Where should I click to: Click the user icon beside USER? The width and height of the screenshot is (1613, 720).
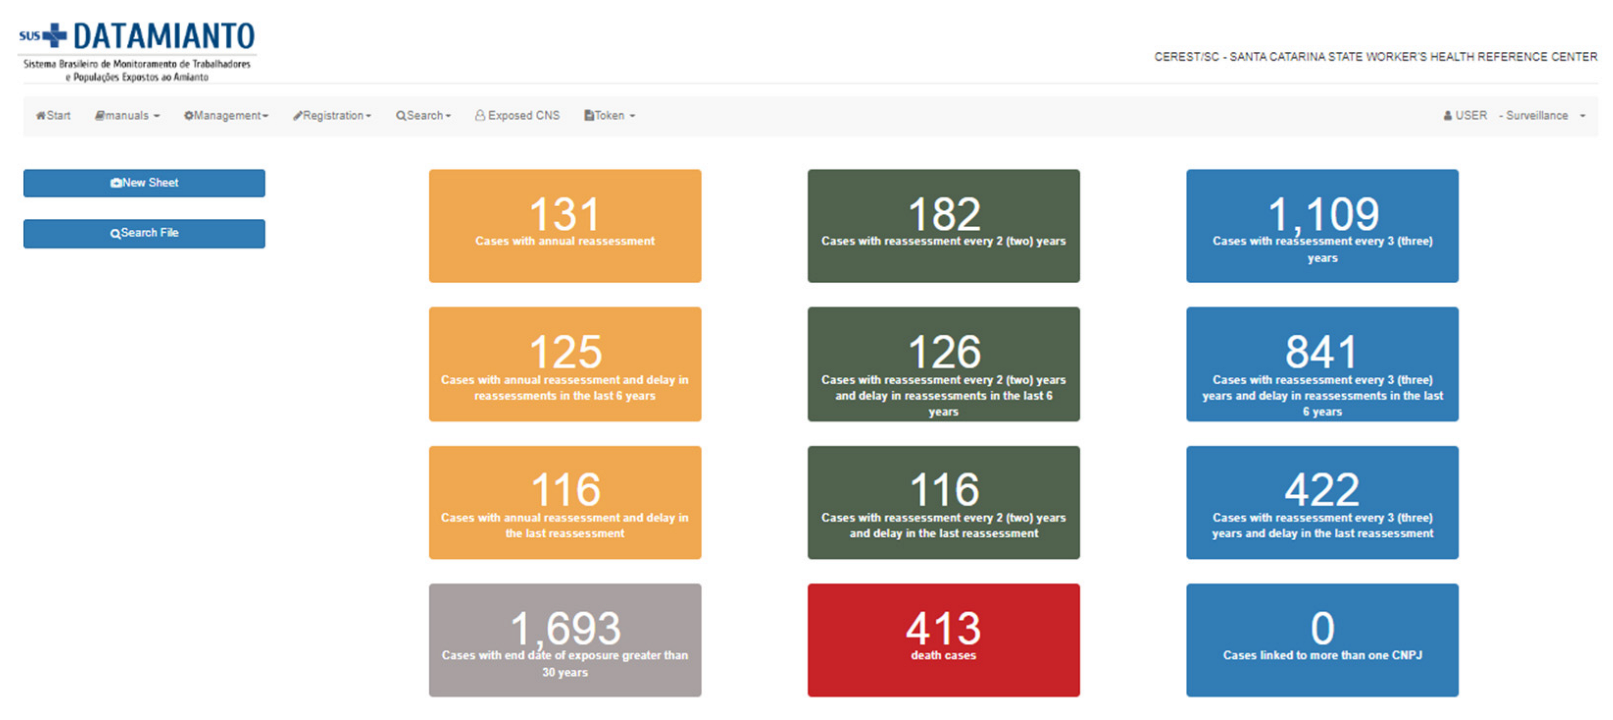[x=1447, y=116]
